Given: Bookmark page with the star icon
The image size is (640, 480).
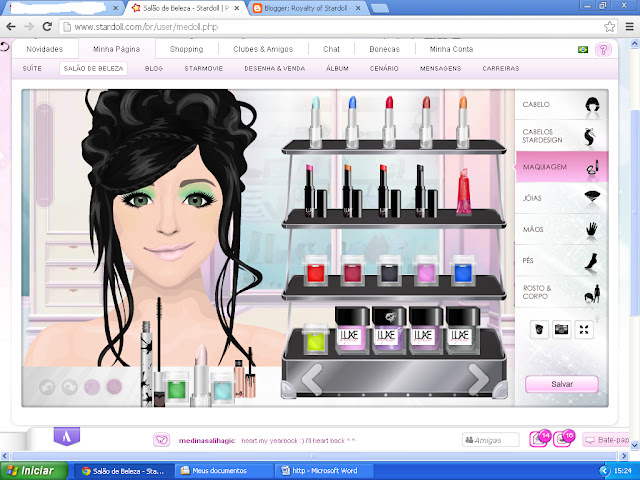Looking at the screenshot, I should click(x=609, y=27).
